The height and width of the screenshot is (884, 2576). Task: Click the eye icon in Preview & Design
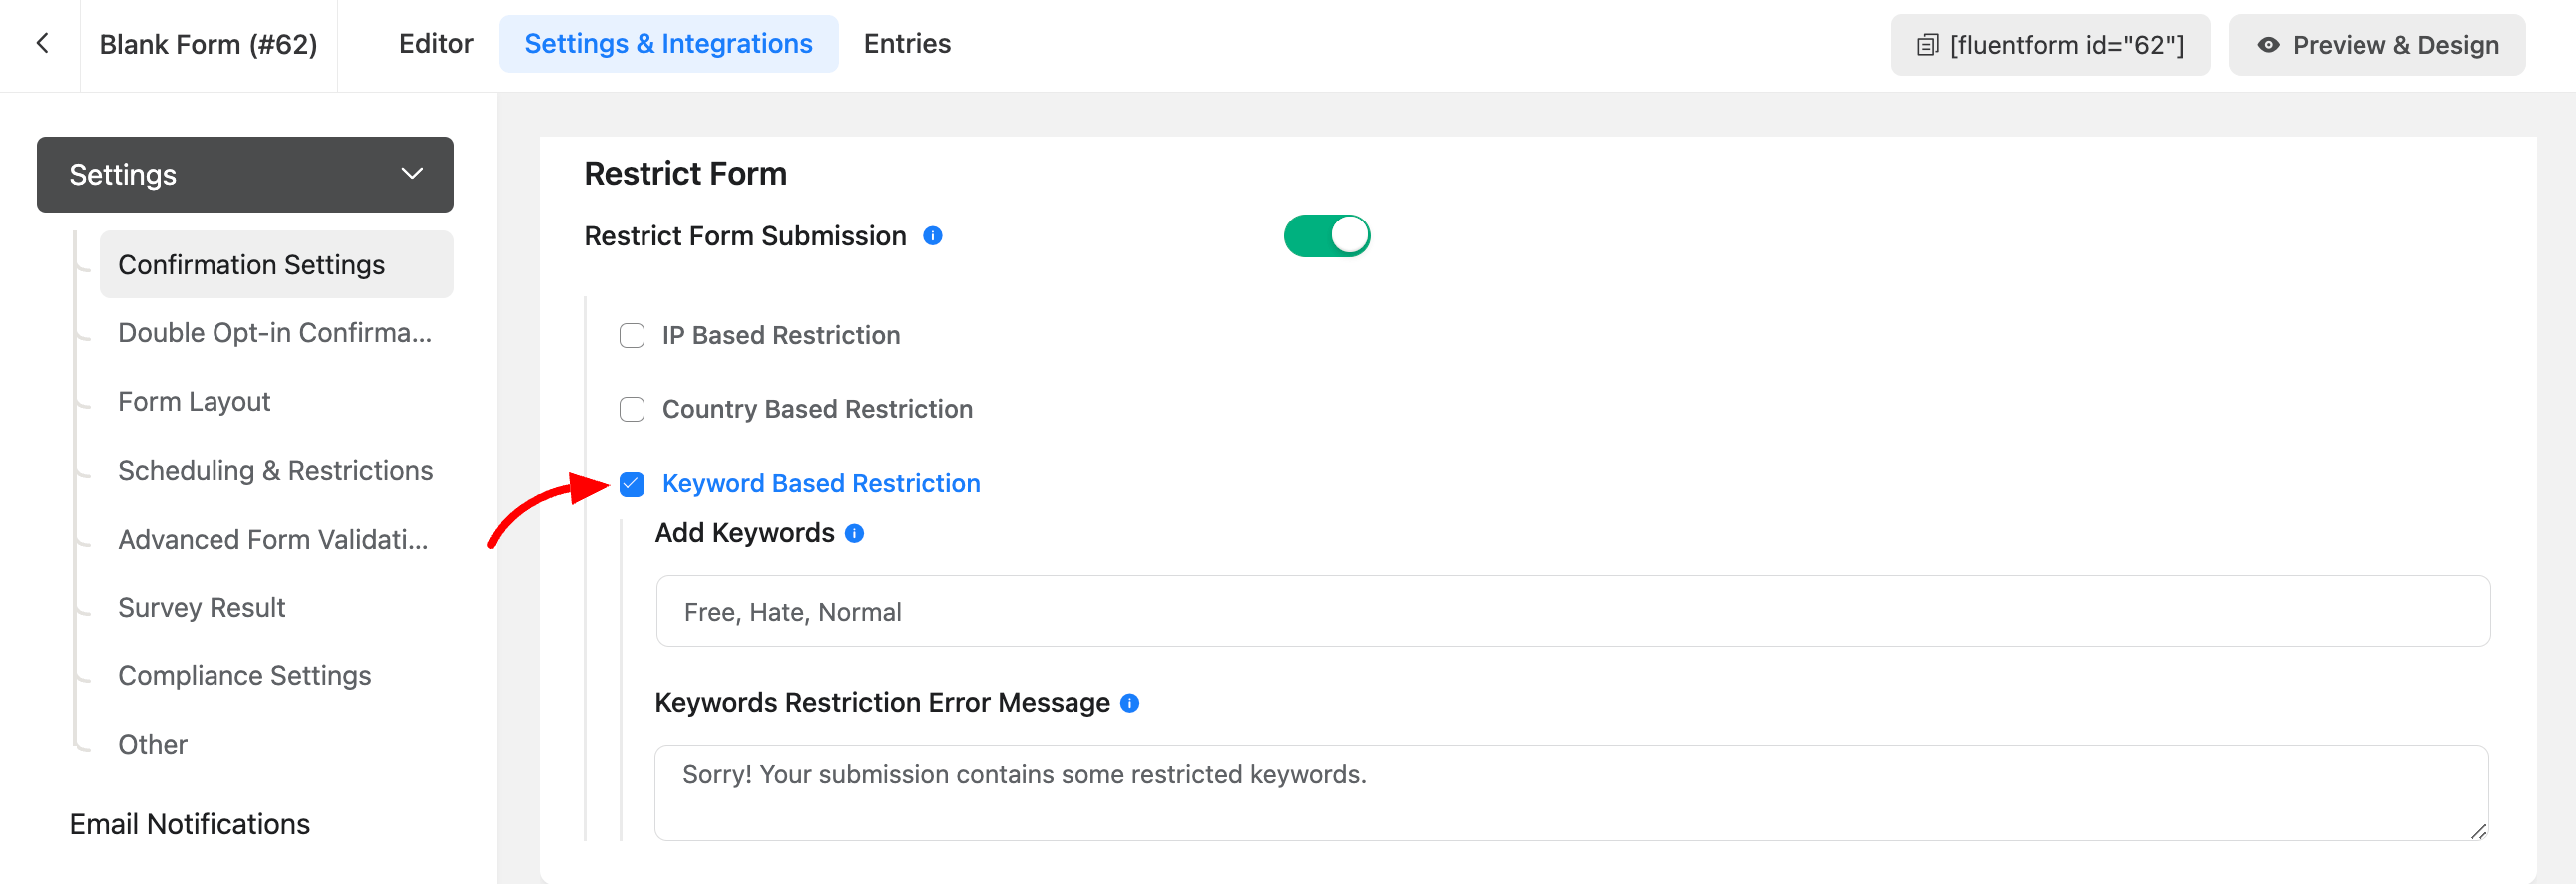(2267, 45)
